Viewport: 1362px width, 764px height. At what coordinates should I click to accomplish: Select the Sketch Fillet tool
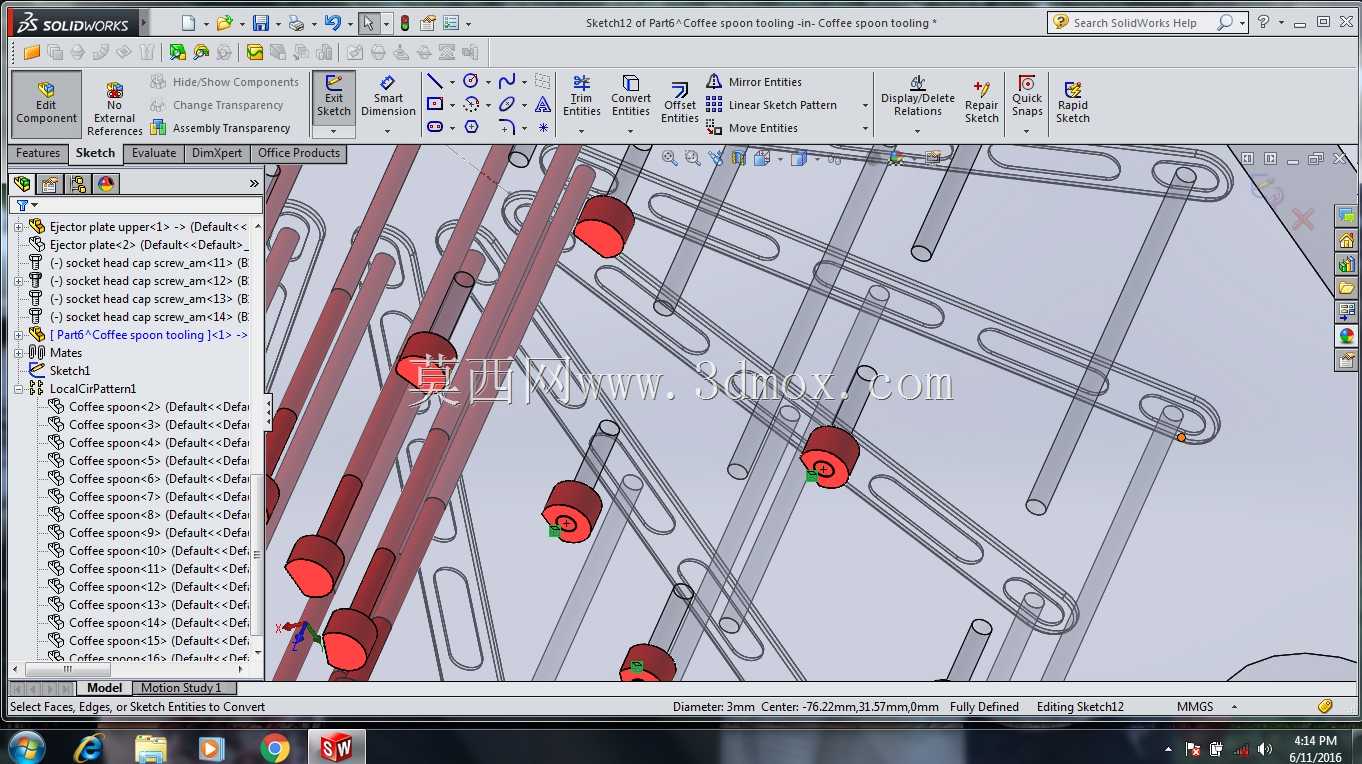(x=506, y=127)
